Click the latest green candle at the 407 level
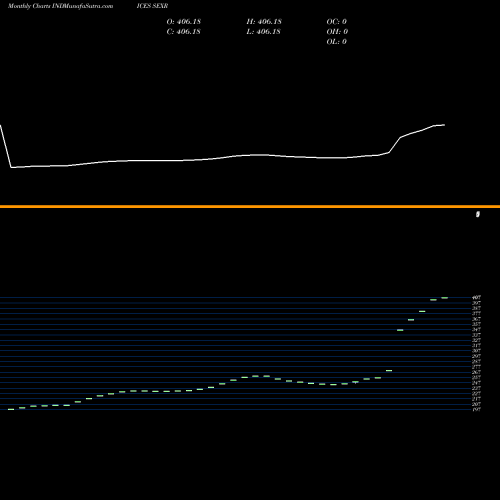Screen dimensions: 500x500 pos(445,298)
